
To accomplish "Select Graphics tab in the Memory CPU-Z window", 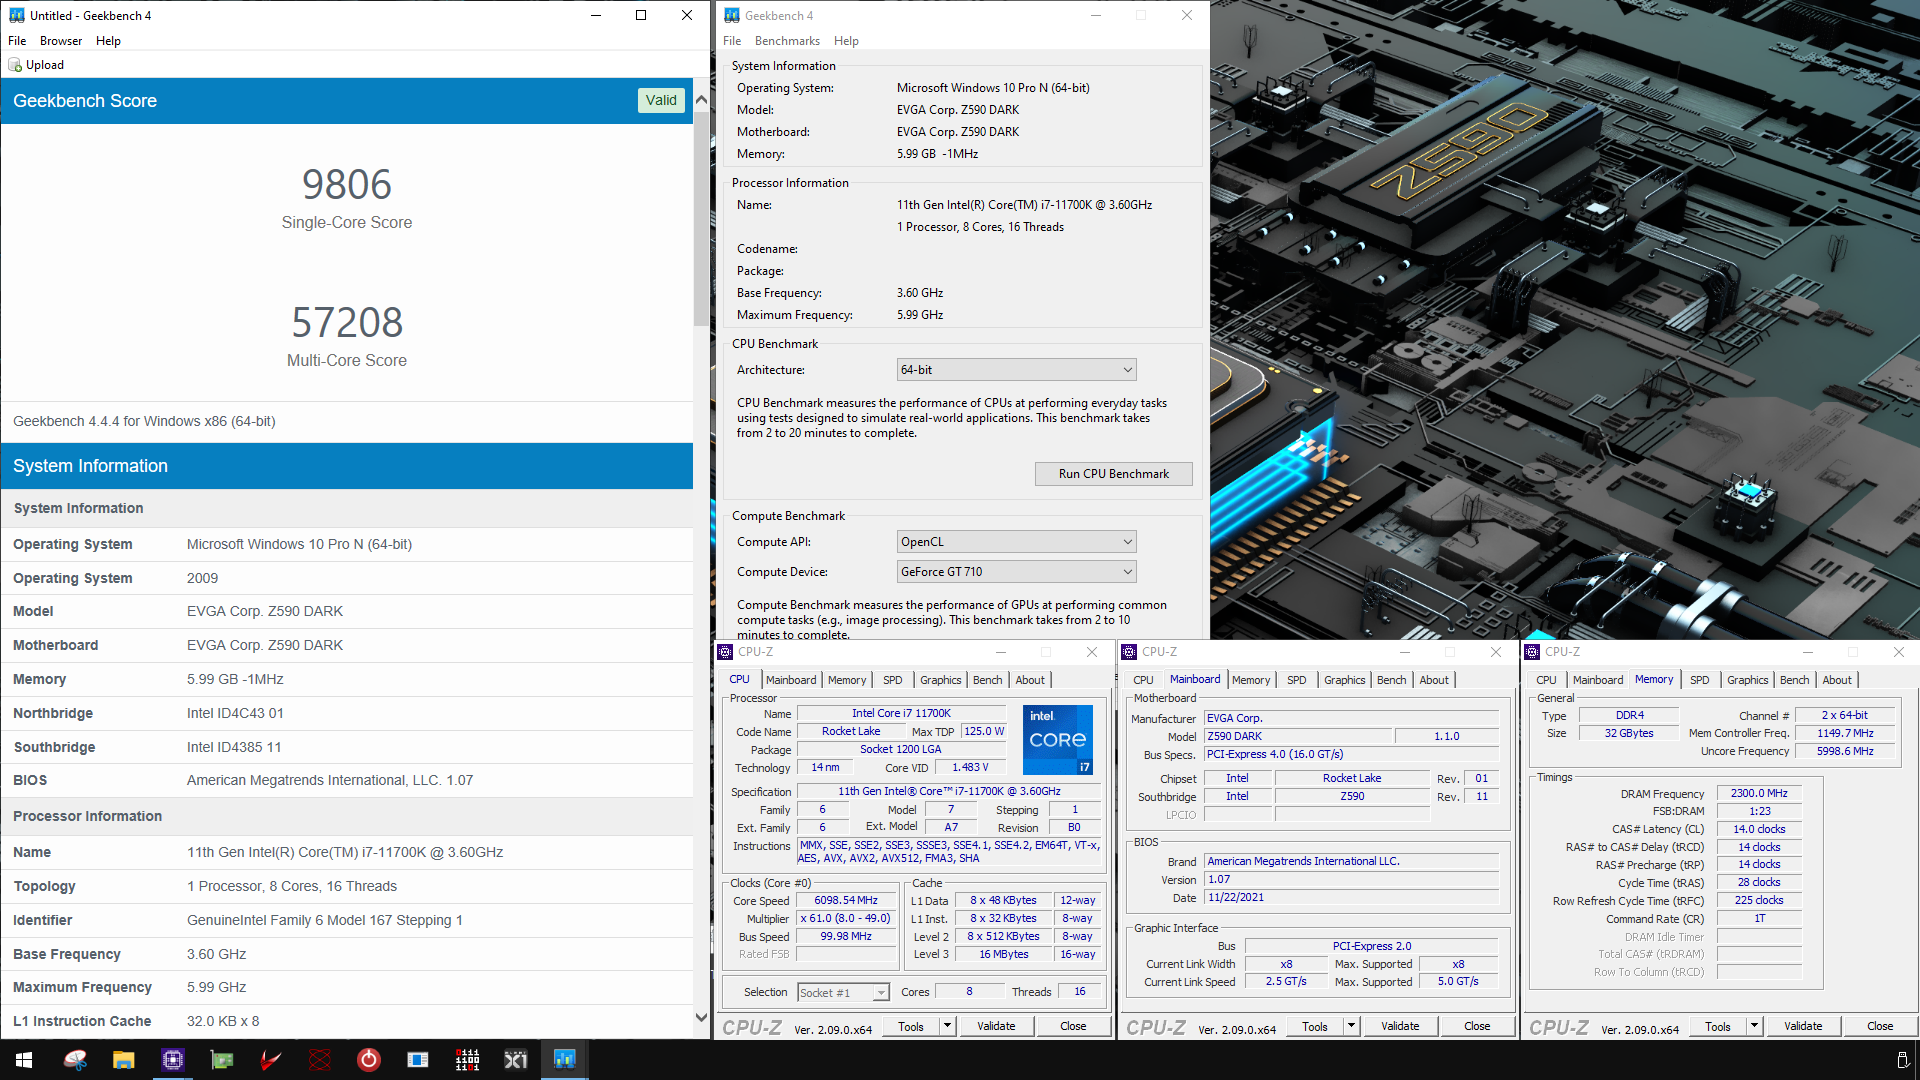I will pos(1747,680).
